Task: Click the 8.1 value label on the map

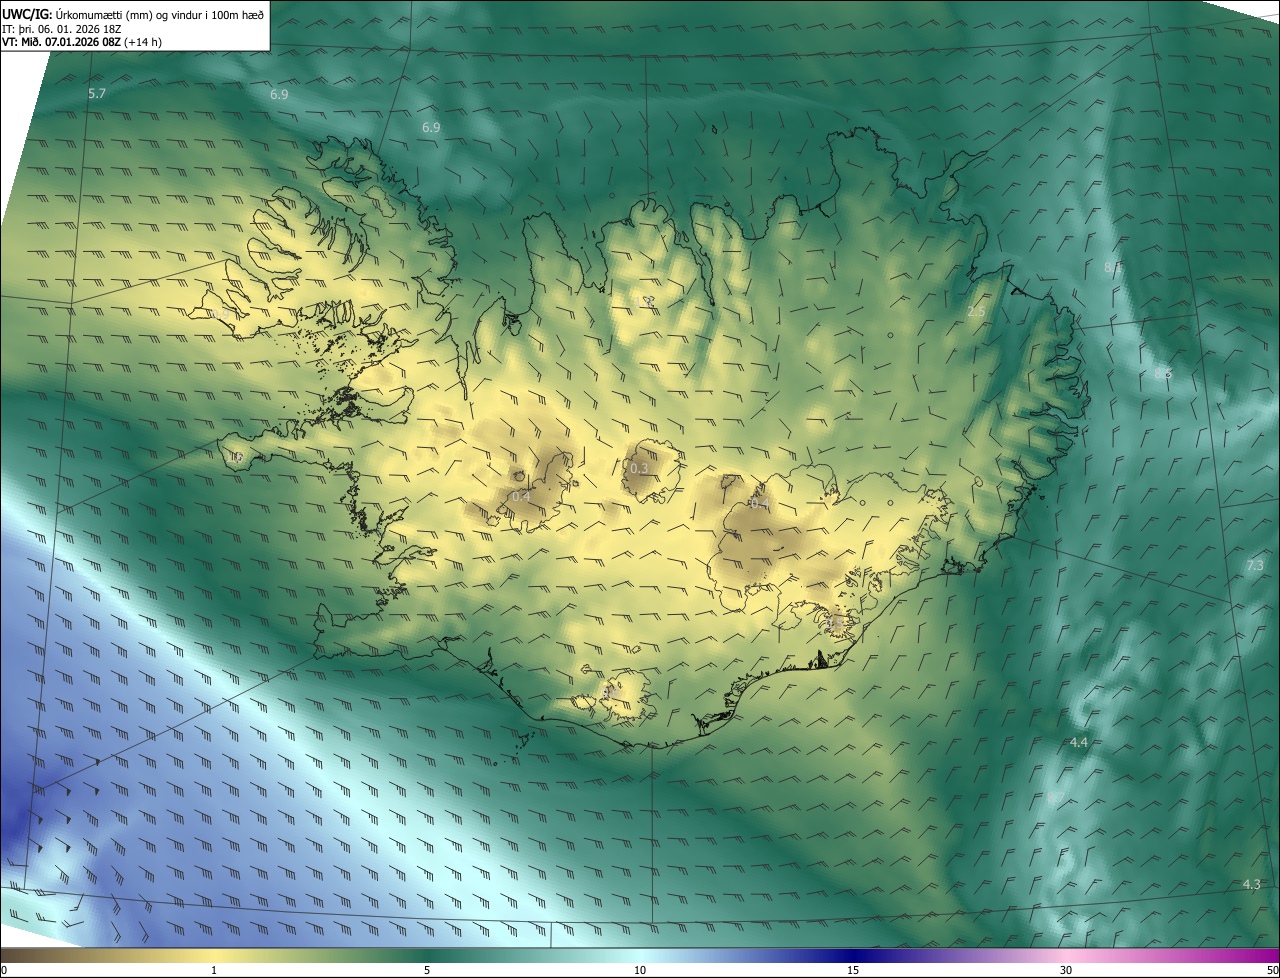Action: pos(1113,267)
